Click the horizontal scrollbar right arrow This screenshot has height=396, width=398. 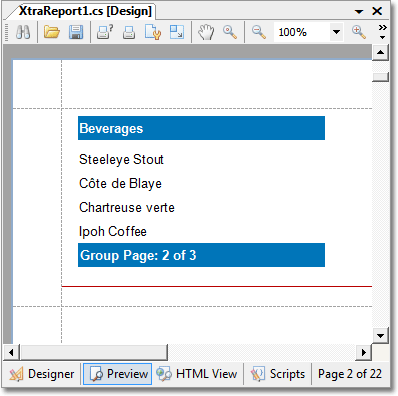pyautogui.click(x=364, y=352)
